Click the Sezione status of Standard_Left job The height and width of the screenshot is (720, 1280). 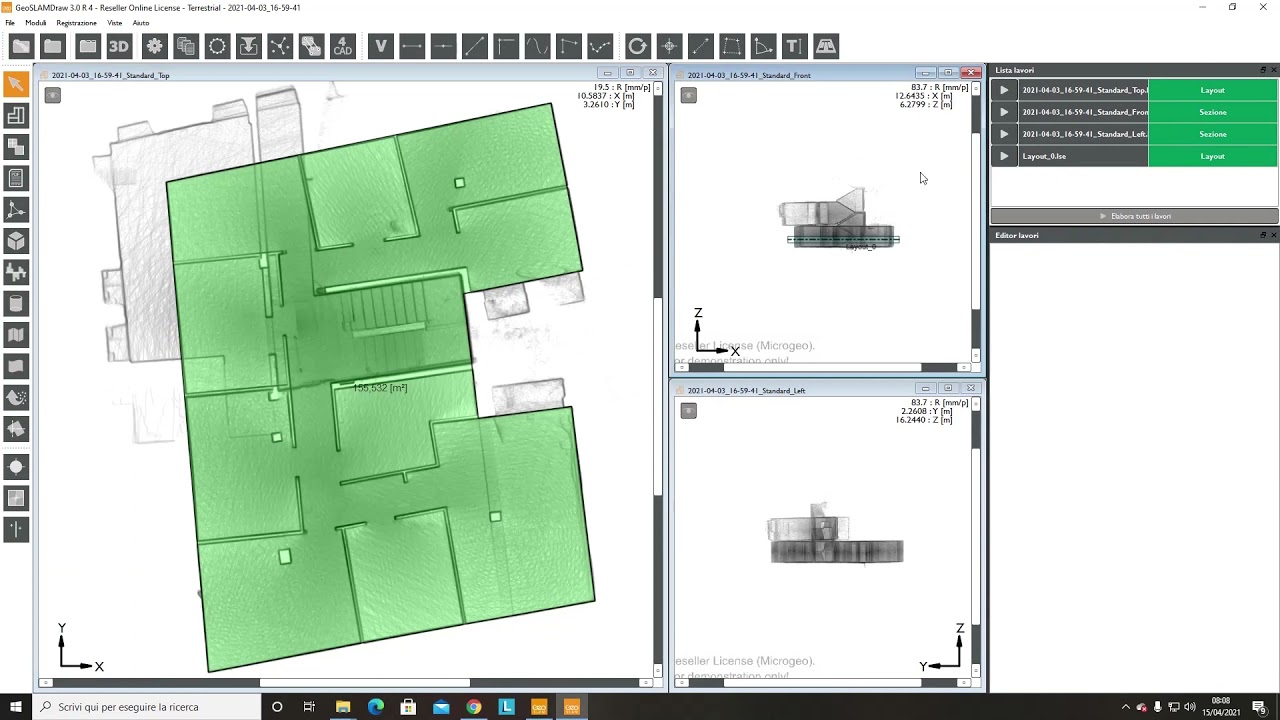[1212, 134]
